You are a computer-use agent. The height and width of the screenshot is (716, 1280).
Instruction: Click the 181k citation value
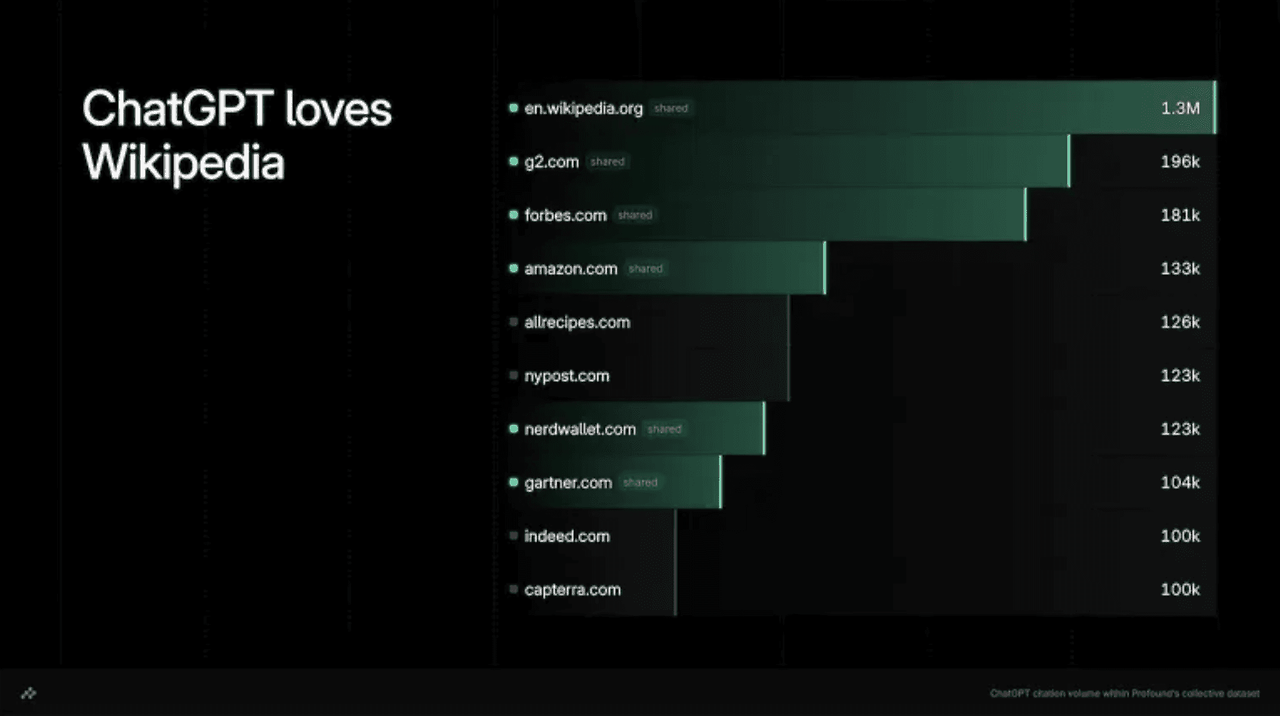(1180, 215)
